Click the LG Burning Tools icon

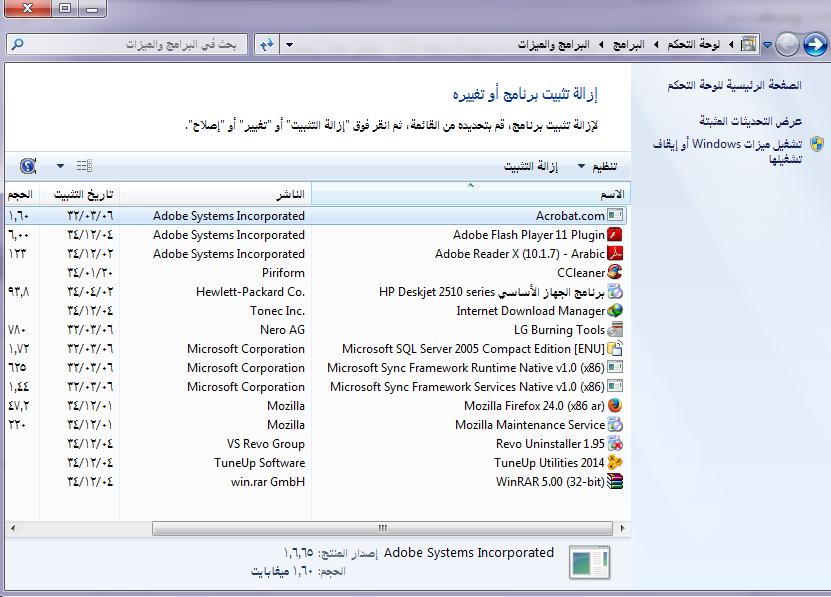[615, 330]
